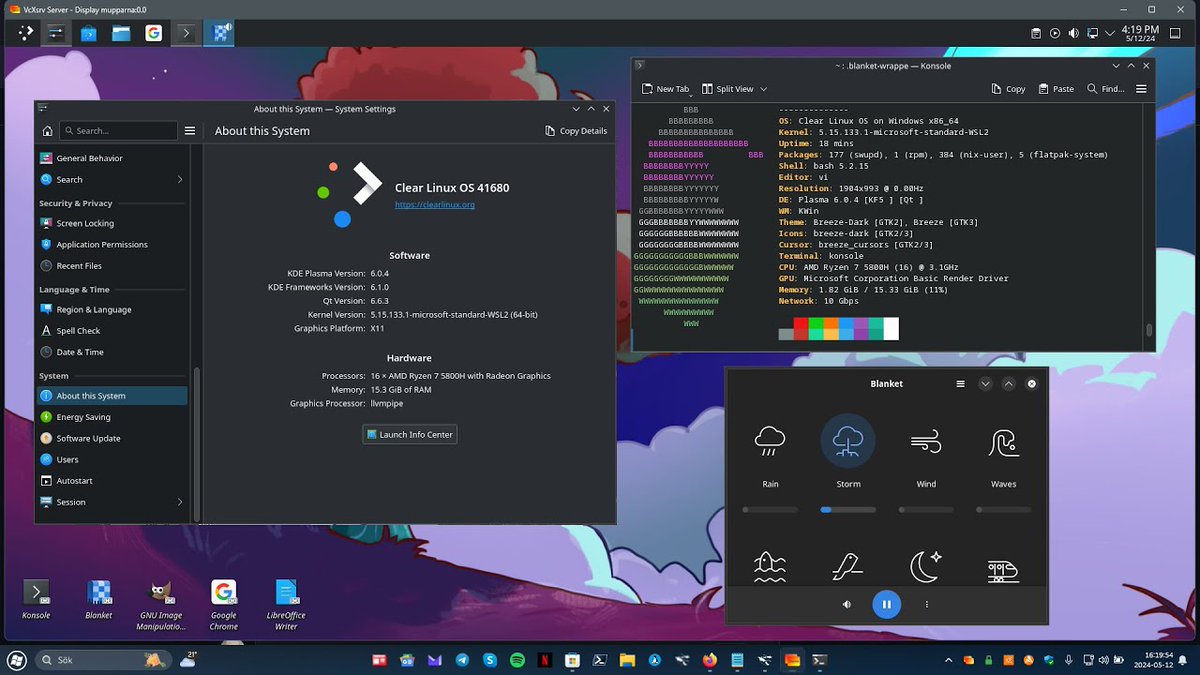Click the Konsole vertical scrollbar
Viewport: 1200px width, 675px height.
[x=1150, y=330]
